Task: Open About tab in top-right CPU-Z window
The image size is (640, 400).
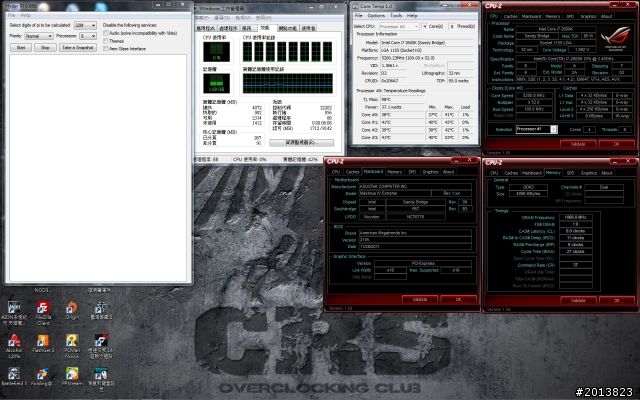Action: click(x=606, y=16)
